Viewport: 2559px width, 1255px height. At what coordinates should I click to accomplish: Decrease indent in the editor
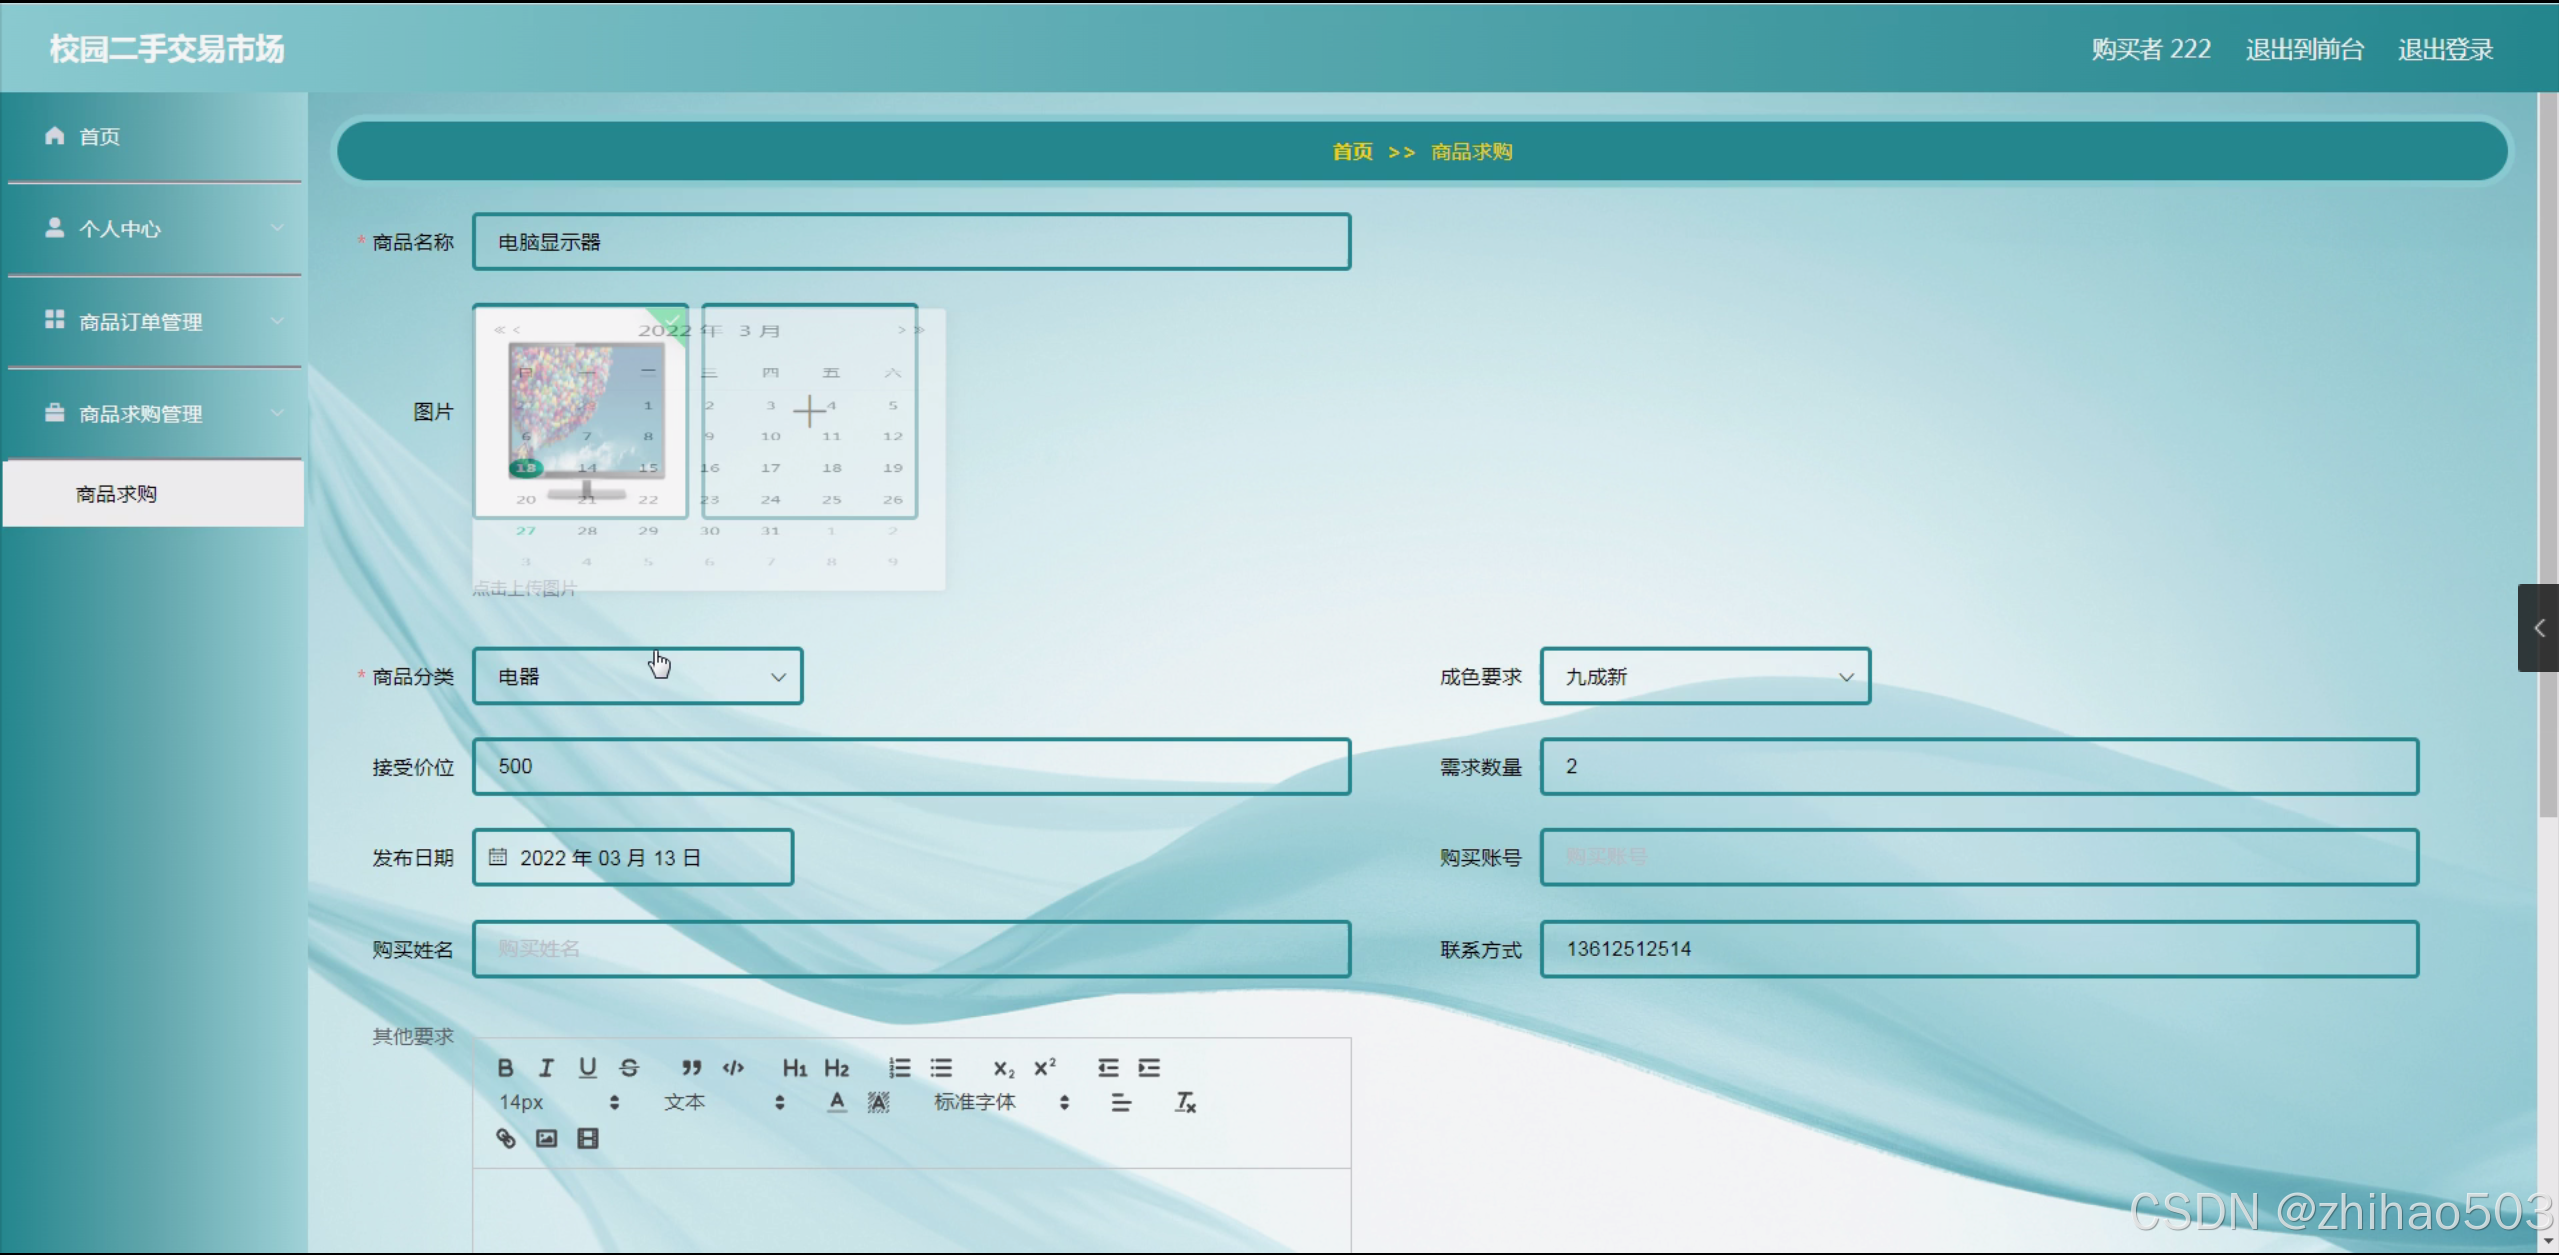coord(1108,1068)
